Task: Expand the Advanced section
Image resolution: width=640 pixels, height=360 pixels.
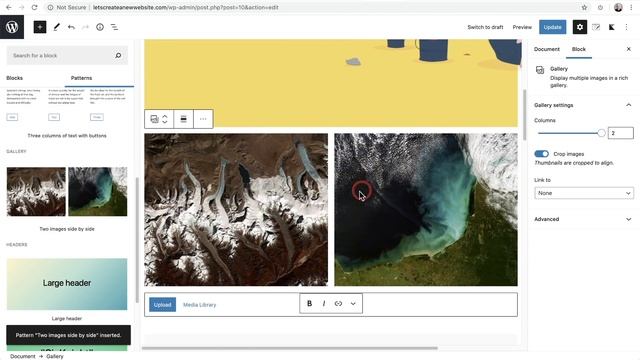Action: [584, 219]
